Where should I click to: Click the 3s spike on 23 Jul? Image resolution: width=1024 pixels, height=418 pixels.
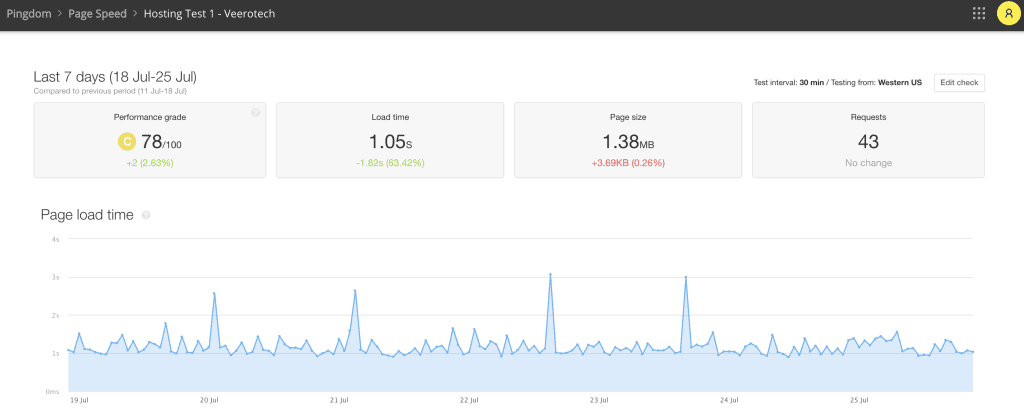pyautogui.click(x=686, y=277)
